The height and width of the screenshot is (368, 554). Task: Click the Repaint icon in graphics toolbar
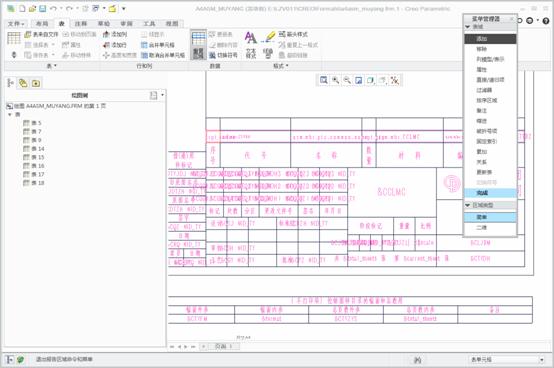(359, 80)
